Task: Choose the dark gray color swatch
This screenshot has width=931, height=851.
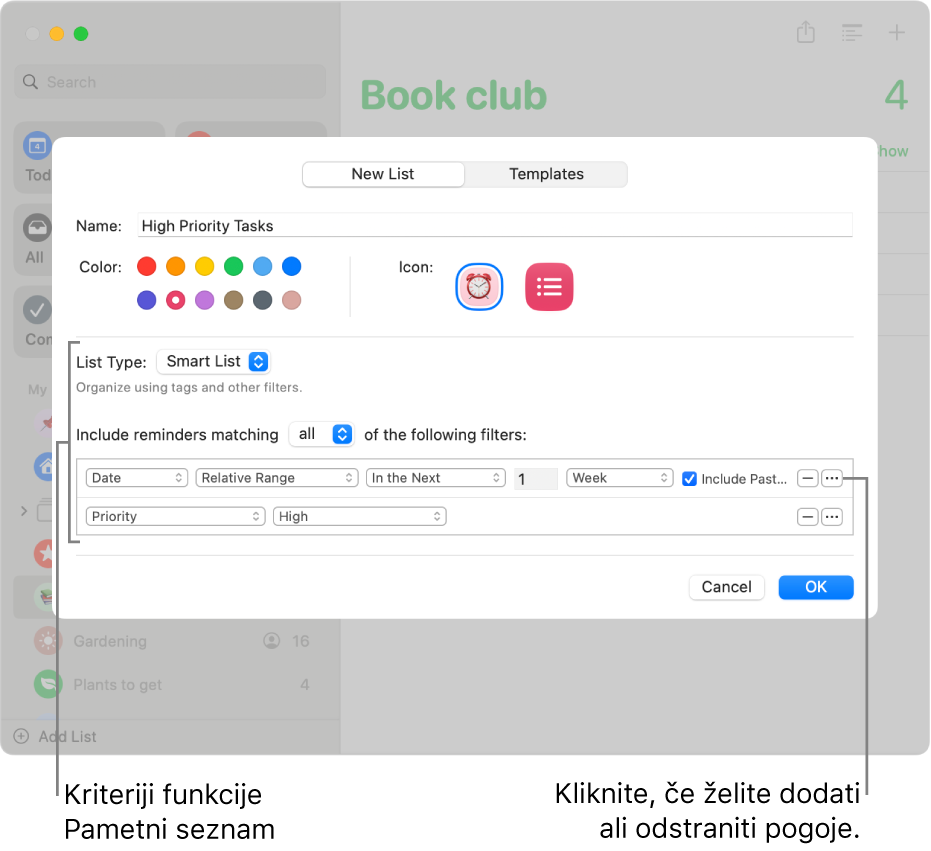Action: (x=262, y=300)
